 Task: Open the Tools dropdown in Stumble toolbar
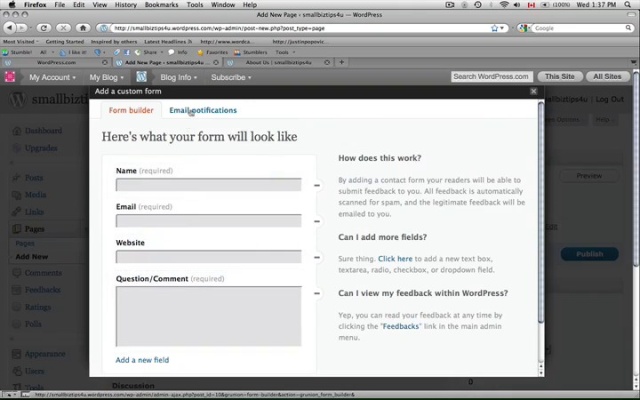click(285, 52)
